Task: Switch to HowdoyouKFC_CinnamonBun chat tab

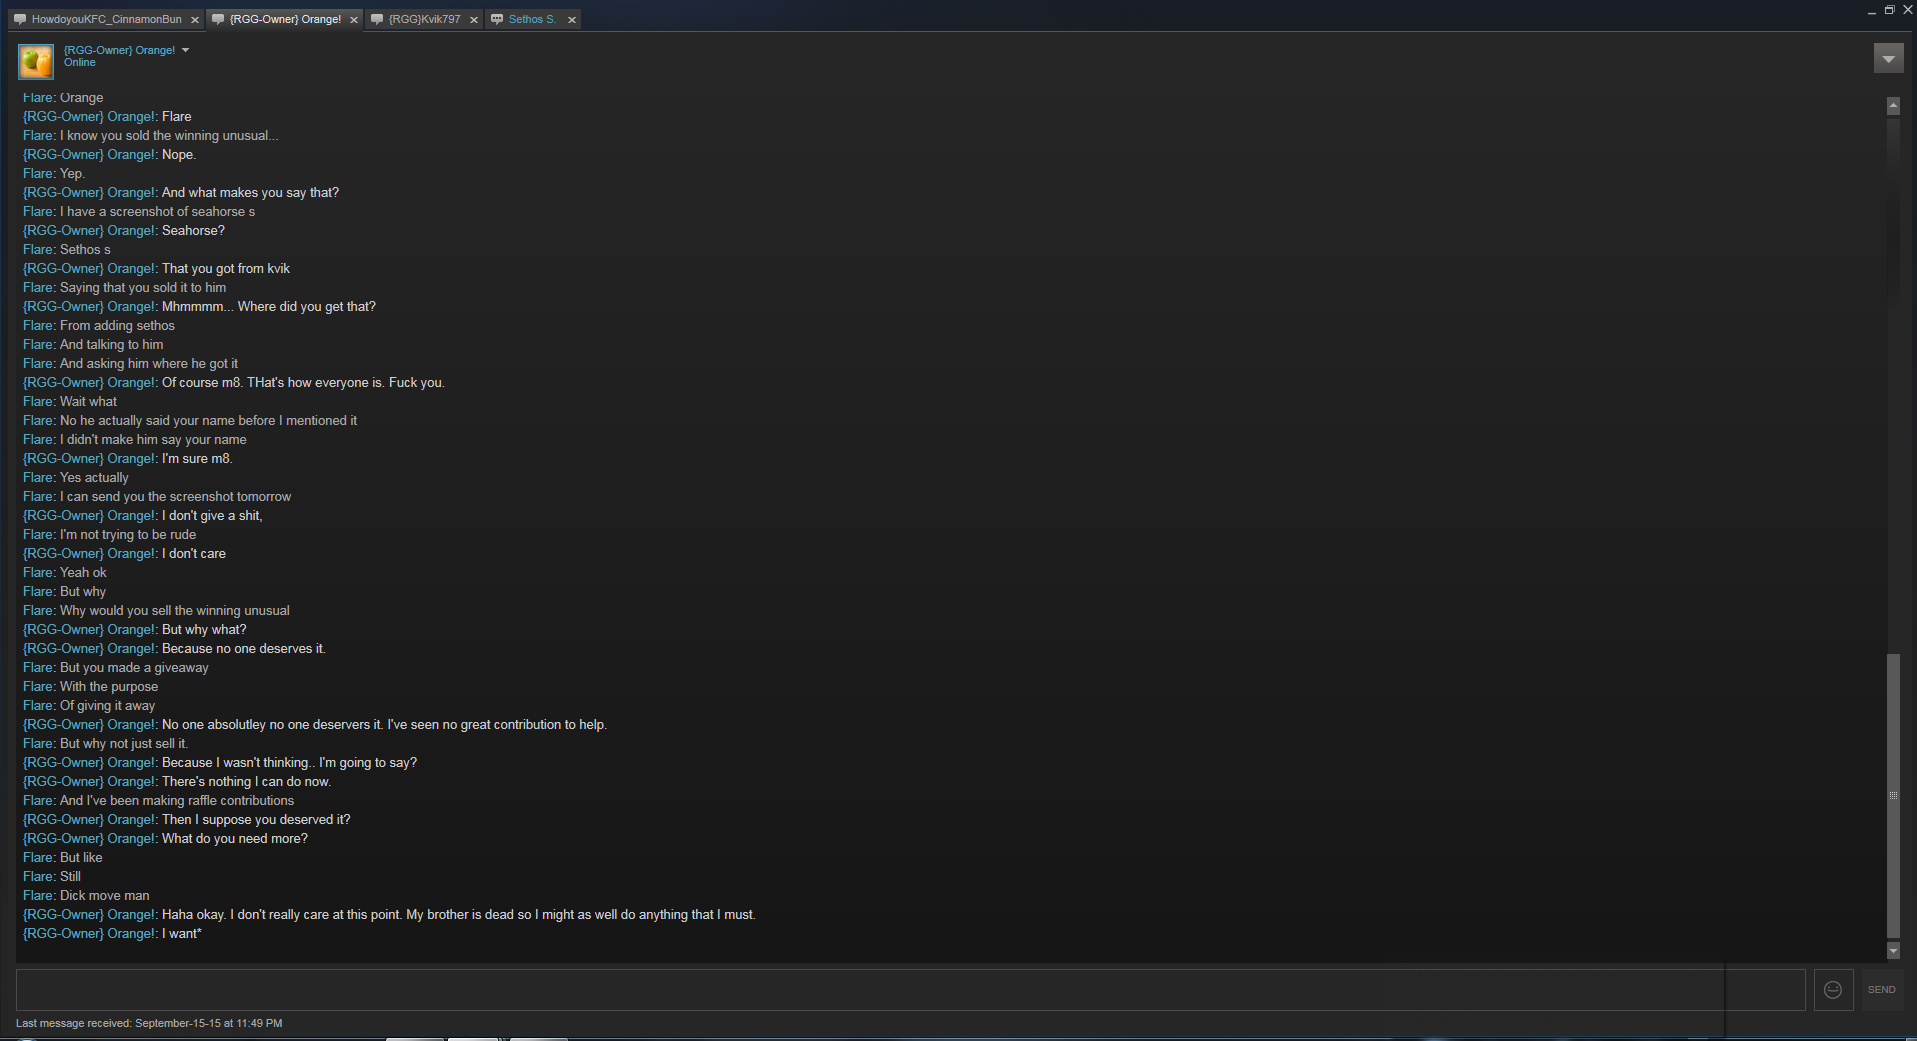Action: click(107, 19)
